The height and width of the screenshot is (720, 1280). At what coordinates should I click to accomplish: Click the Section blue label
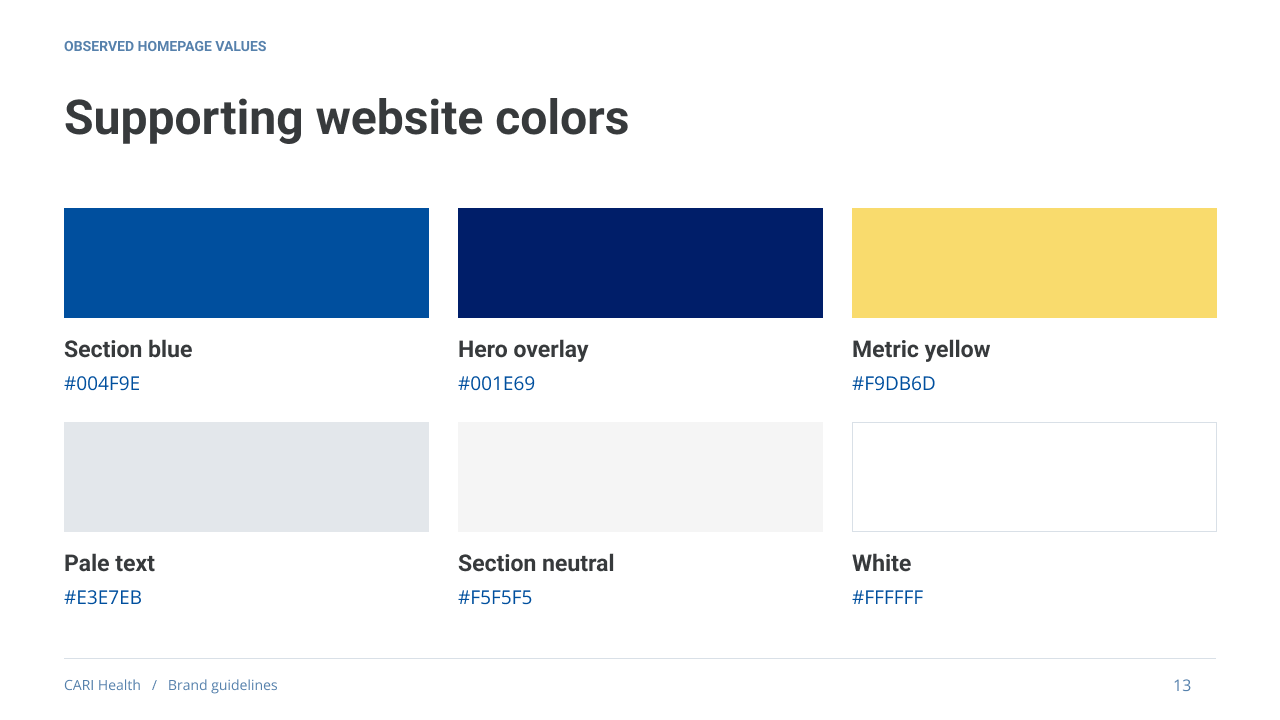(128, 349)
